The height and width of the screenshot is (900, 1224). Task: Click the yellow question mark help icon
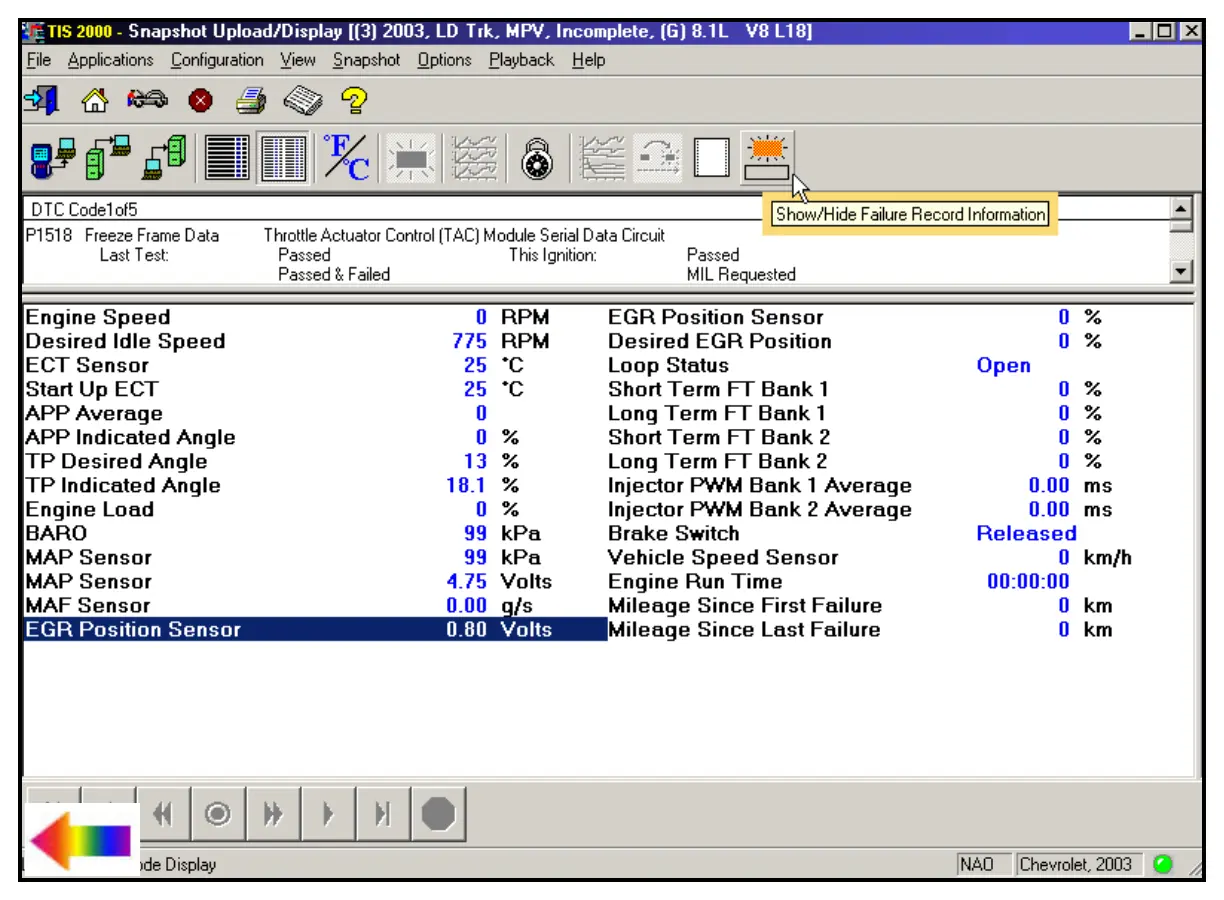pos(354,101)
